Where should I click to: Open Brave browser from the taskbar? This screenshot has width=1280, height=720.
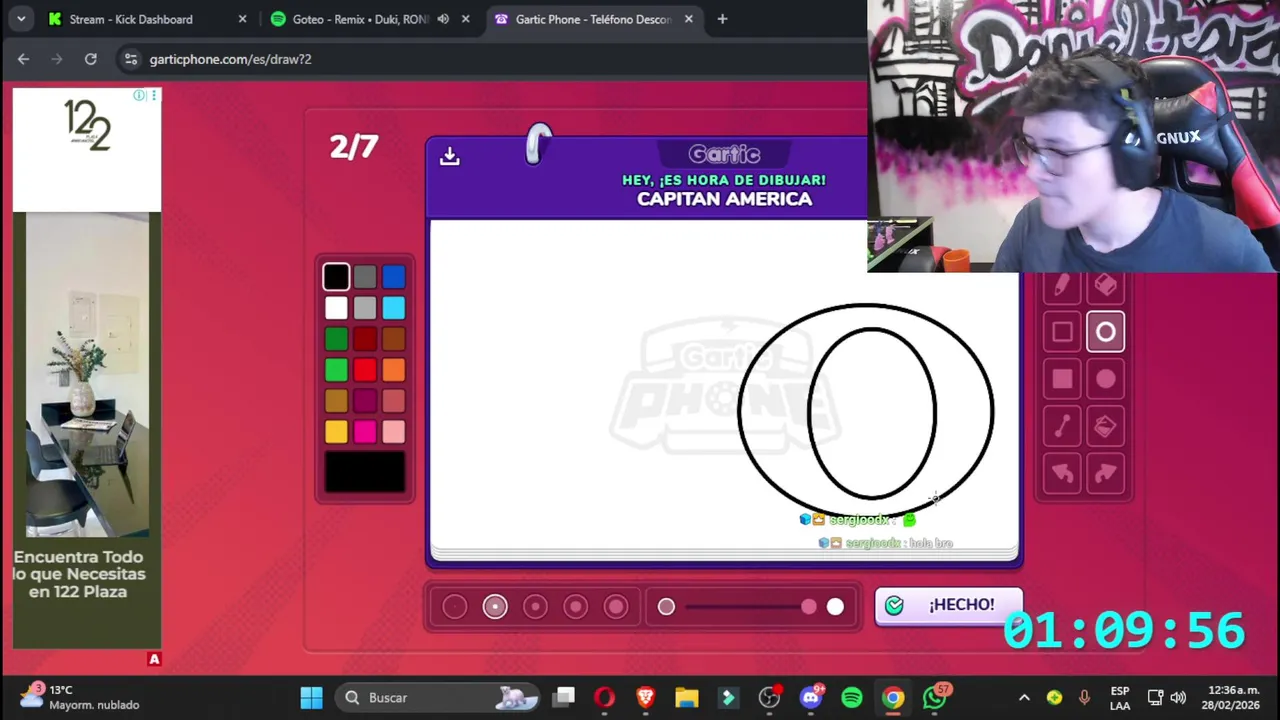(x=645, y=698)
